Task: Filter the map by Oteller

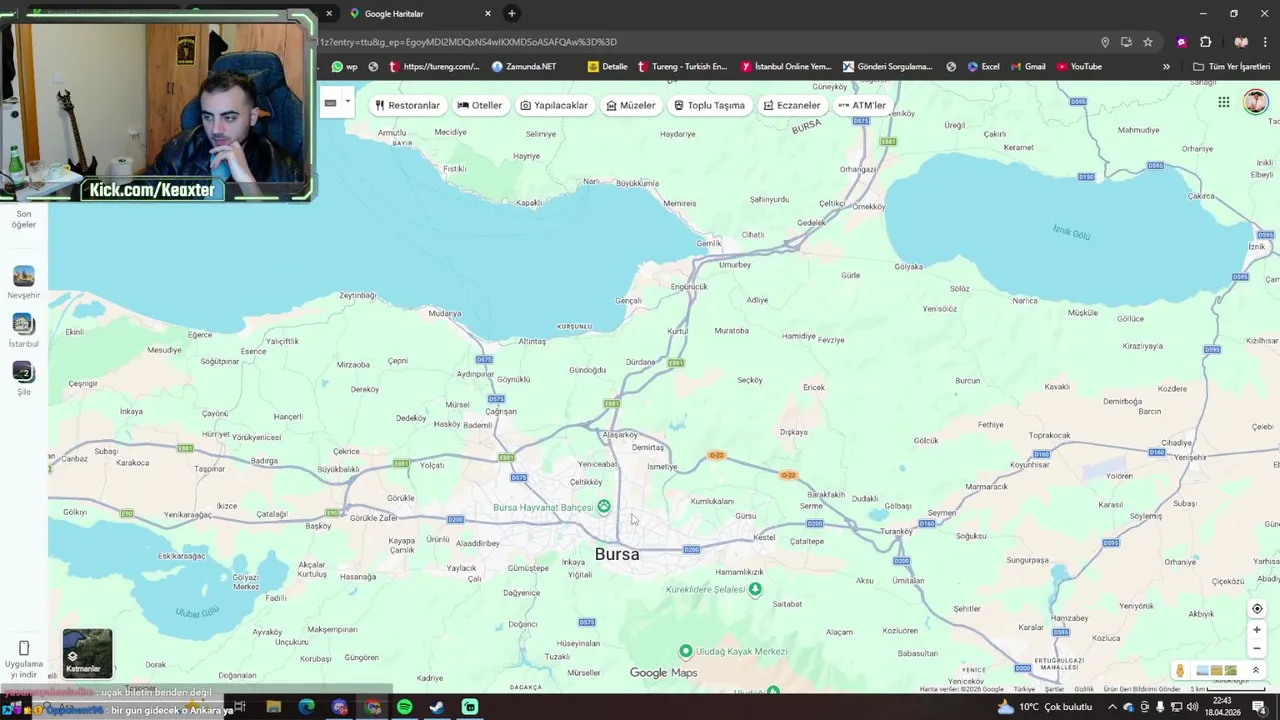Action: [480, 105]
